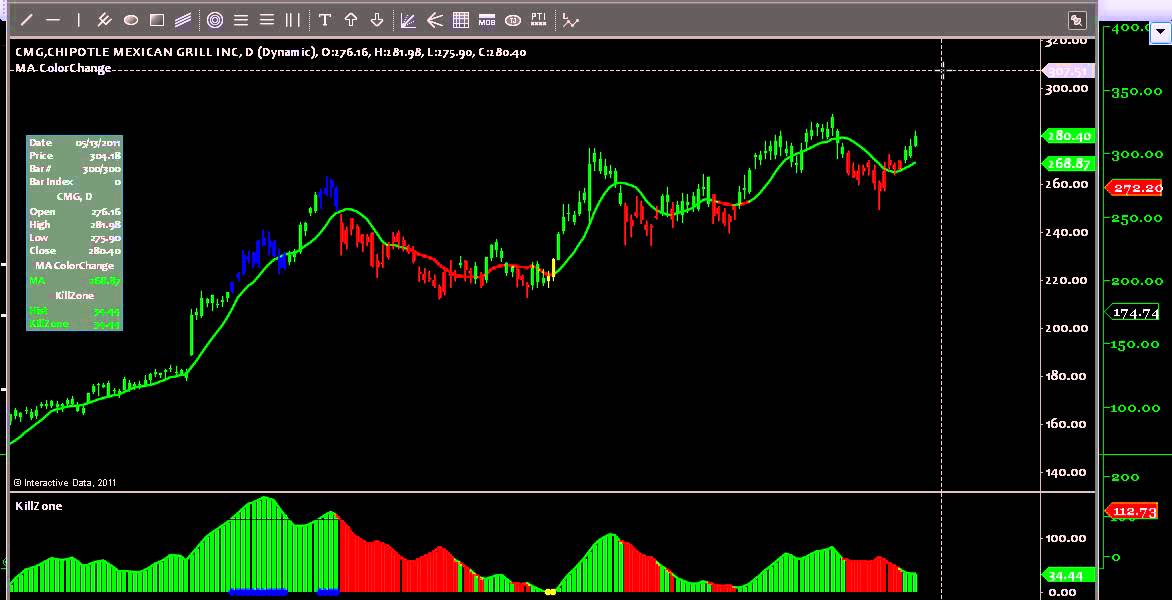
Task: Select the up arrow marker tool
Action: (351, 20)
